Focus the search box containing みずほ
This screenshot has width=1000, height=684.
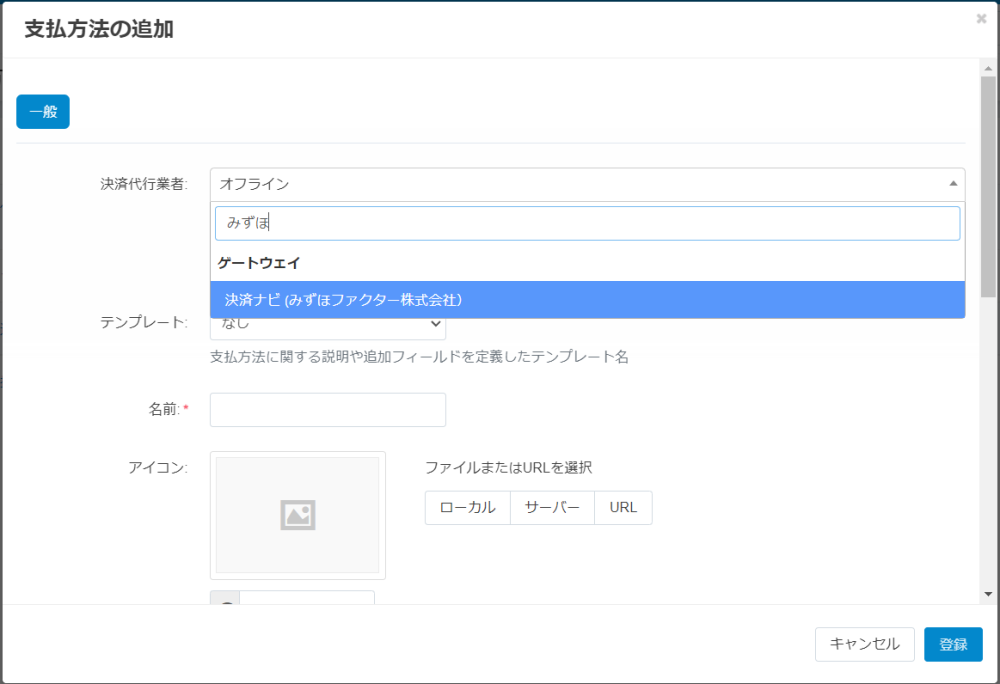[x=587, y=223]
